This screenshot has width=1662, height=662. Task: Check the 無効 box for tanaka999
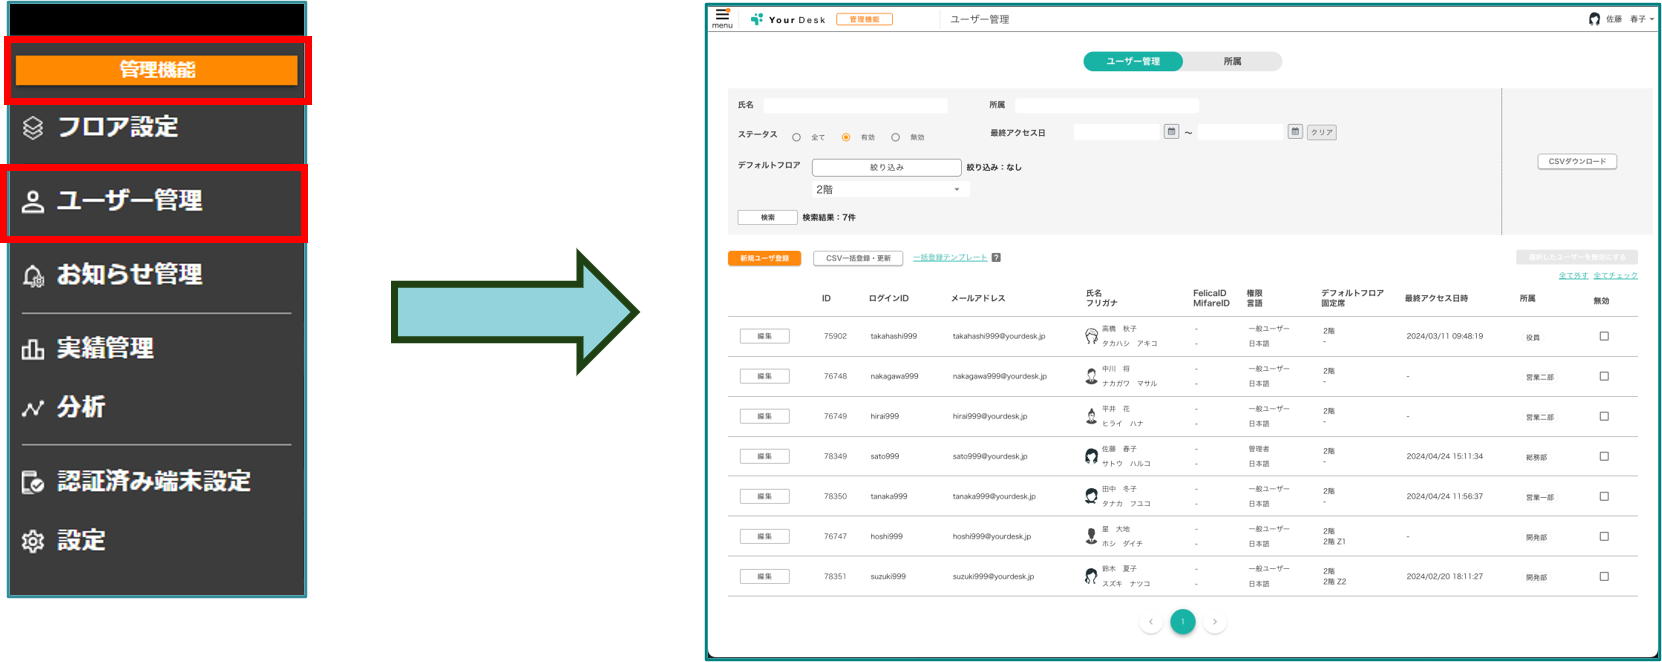(1604, 496)
